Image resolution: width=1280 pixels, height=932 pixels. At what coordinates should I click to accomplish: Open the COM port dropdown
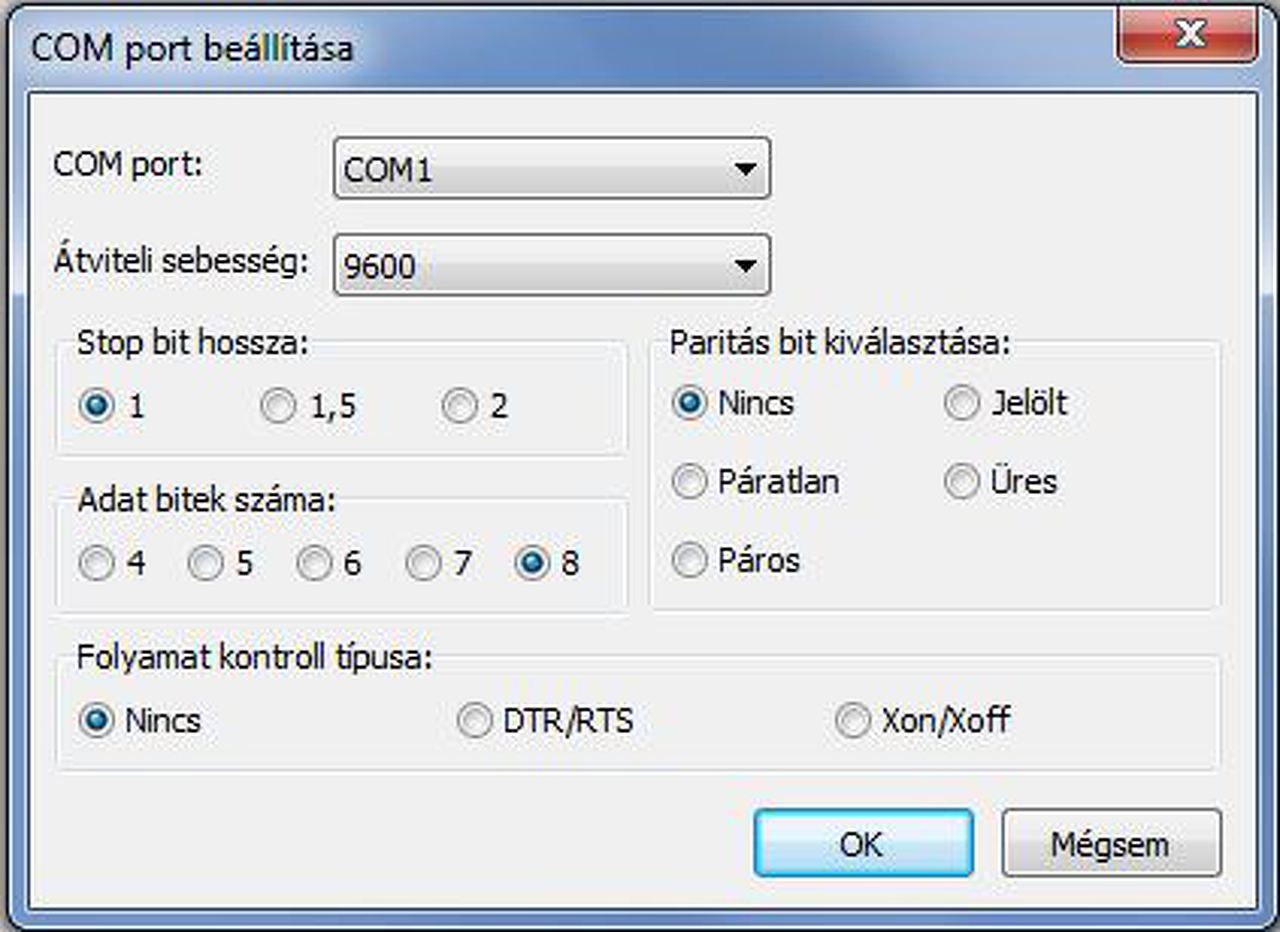tap(551, 169)
